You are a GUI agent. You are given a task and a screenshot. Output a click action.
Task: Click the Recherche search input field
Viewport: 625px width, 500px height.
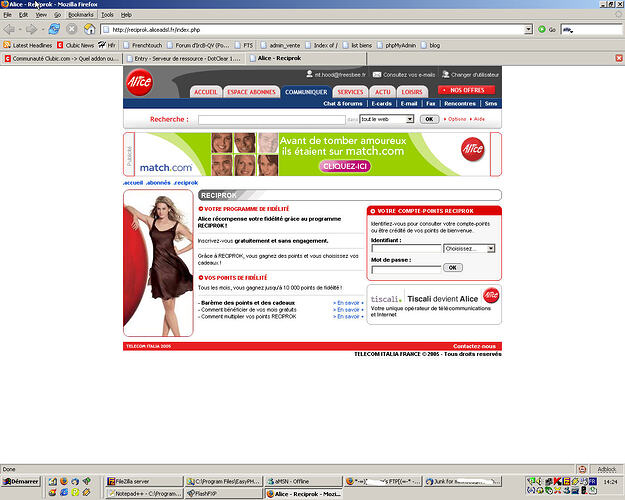[x=264, y=119]
